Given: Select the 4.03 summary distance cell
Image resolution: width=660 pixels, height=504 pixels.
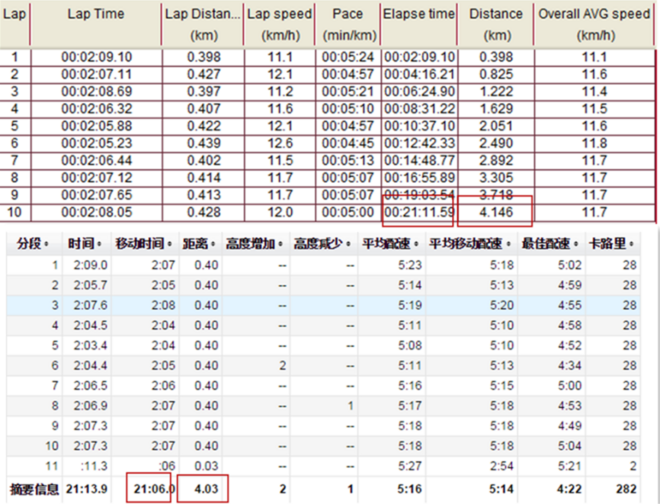Looking at the screenshot, I should 206,490.
